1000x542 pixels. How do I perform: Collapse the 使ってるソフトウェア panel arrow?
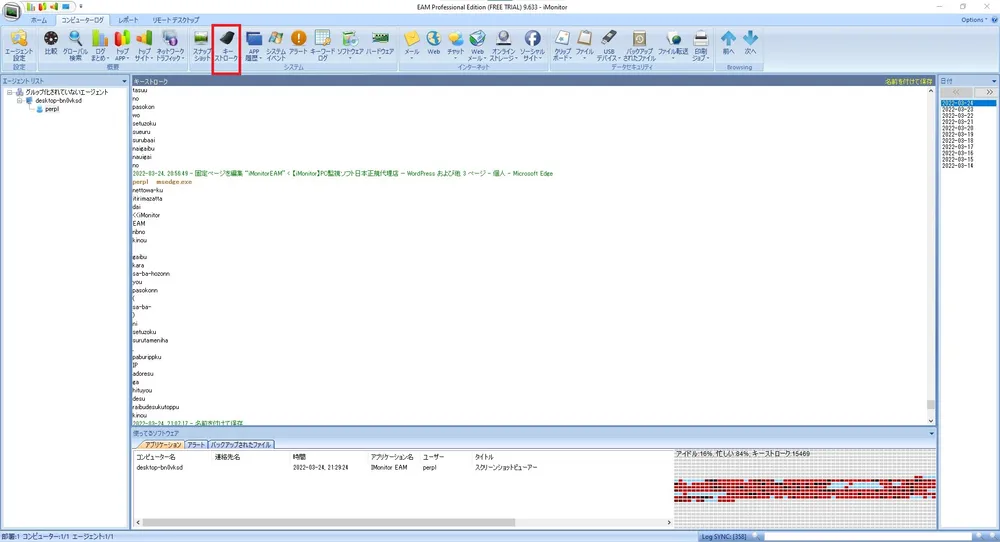pyautogui.click(x=931, y=434)
